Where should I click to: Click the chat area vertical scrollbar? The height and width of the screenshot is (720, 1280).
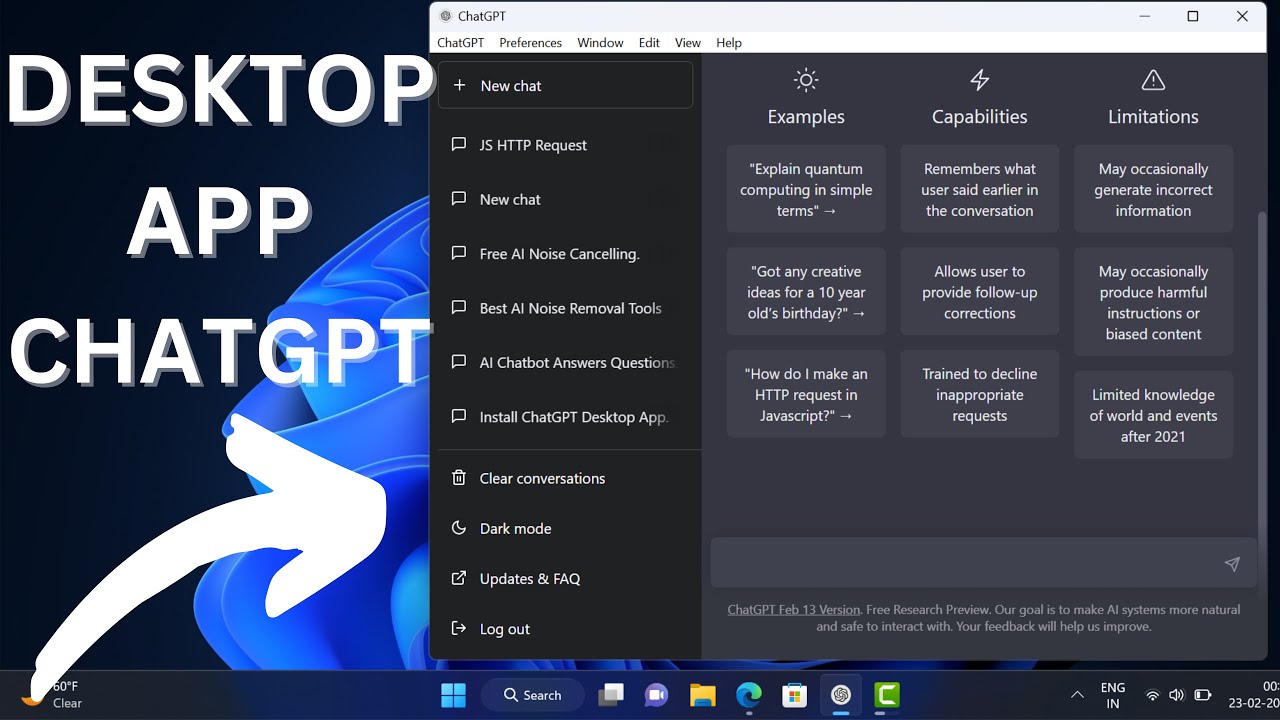coord(1262,375)
